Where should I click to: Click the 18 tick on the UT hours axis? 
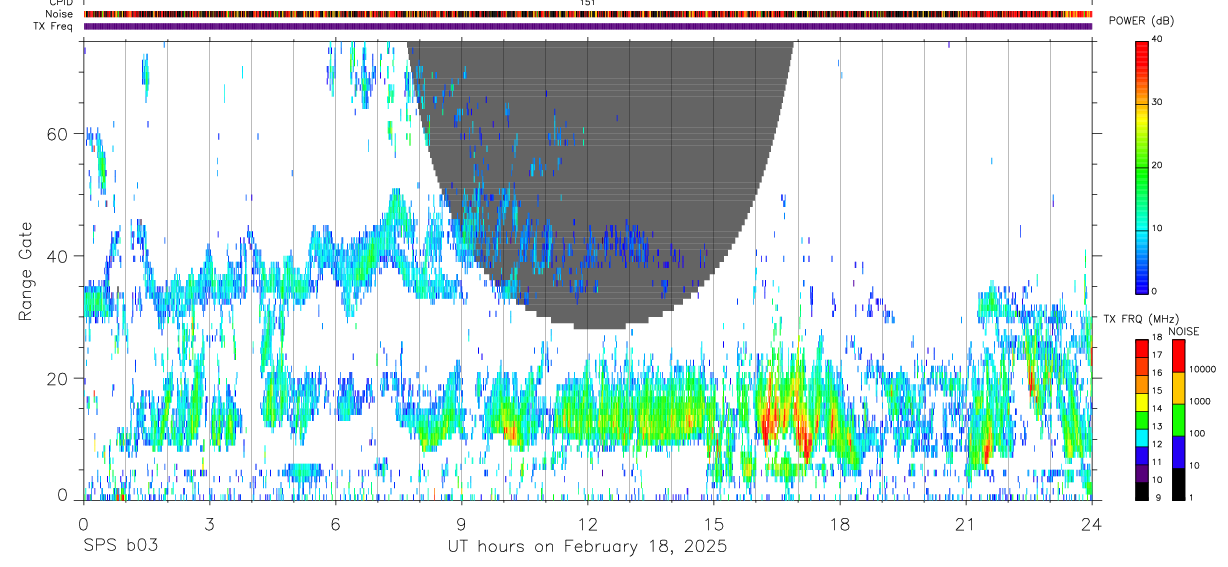(840, 523)
